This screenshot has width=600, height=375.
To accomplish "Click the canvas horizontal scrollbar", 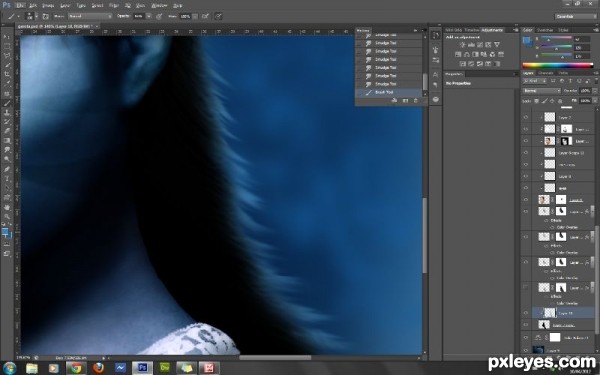I will (x=275, y=357).
